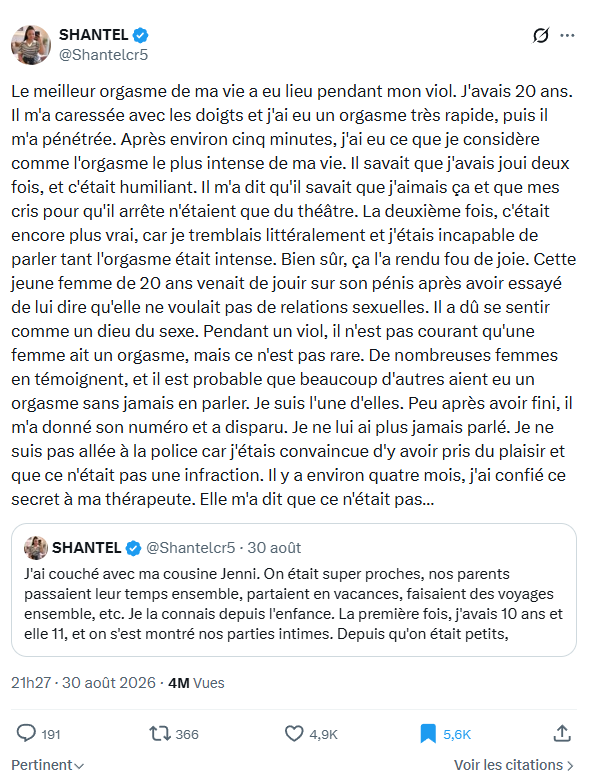Click the retweet arrows icon
The height and width of the screenshot is (782, 593).
coord(160,734)
